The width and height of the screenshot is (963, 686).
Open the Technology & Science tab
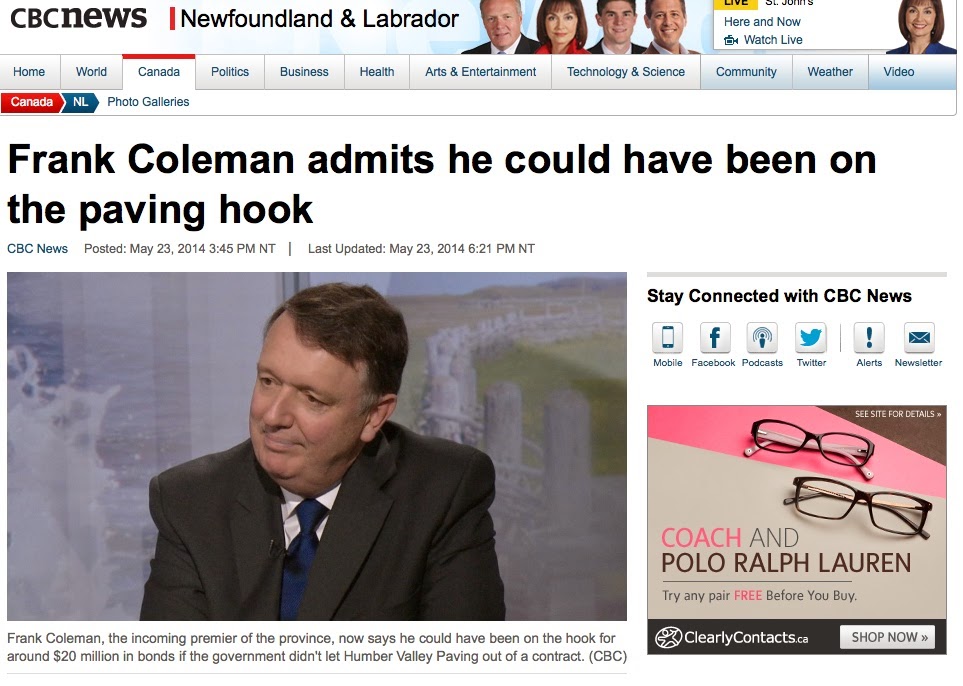626,72
